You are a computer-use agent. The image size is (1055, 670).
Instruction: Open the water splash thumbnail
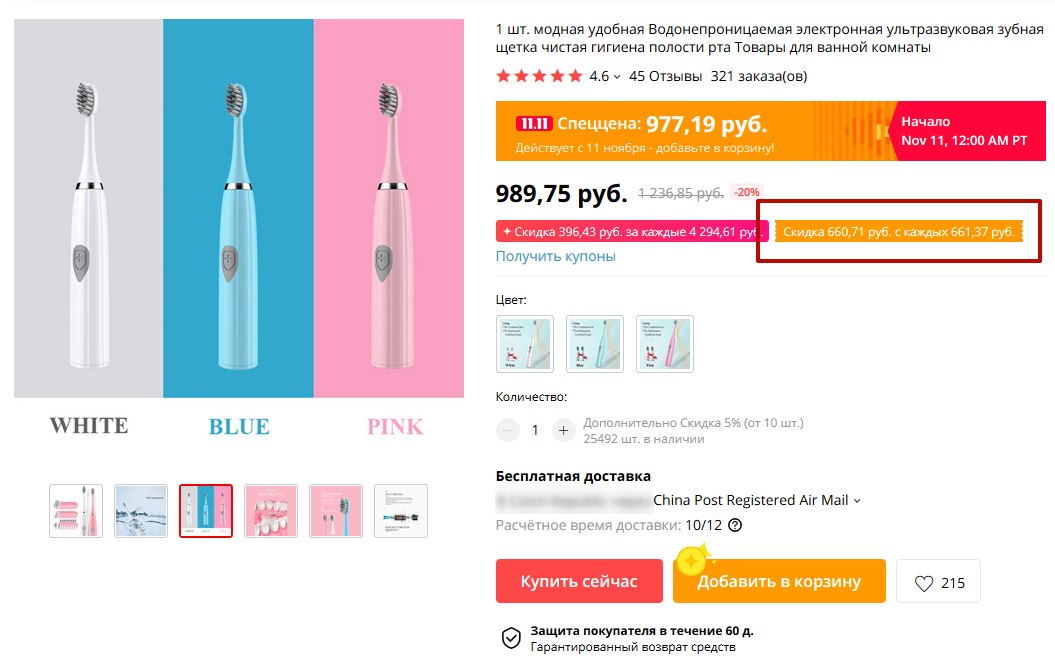[141, 511]
